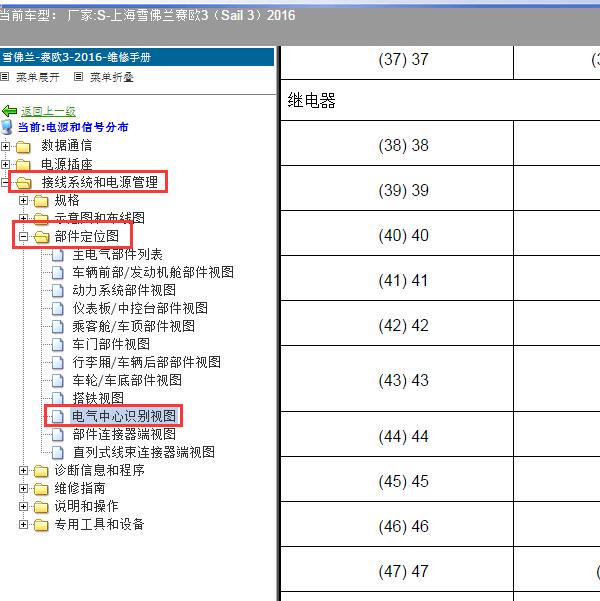Select the 接线系统和电源管理 folder label
The height and width of the screenshot is (601, 600).
pos(100,182)
